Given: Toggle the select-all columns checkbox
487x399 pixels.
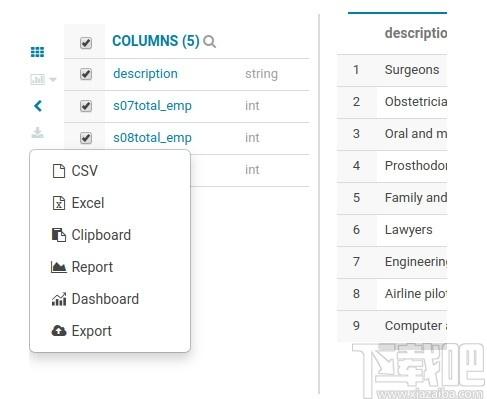Looking at the screenshot, I should (86, 43).
